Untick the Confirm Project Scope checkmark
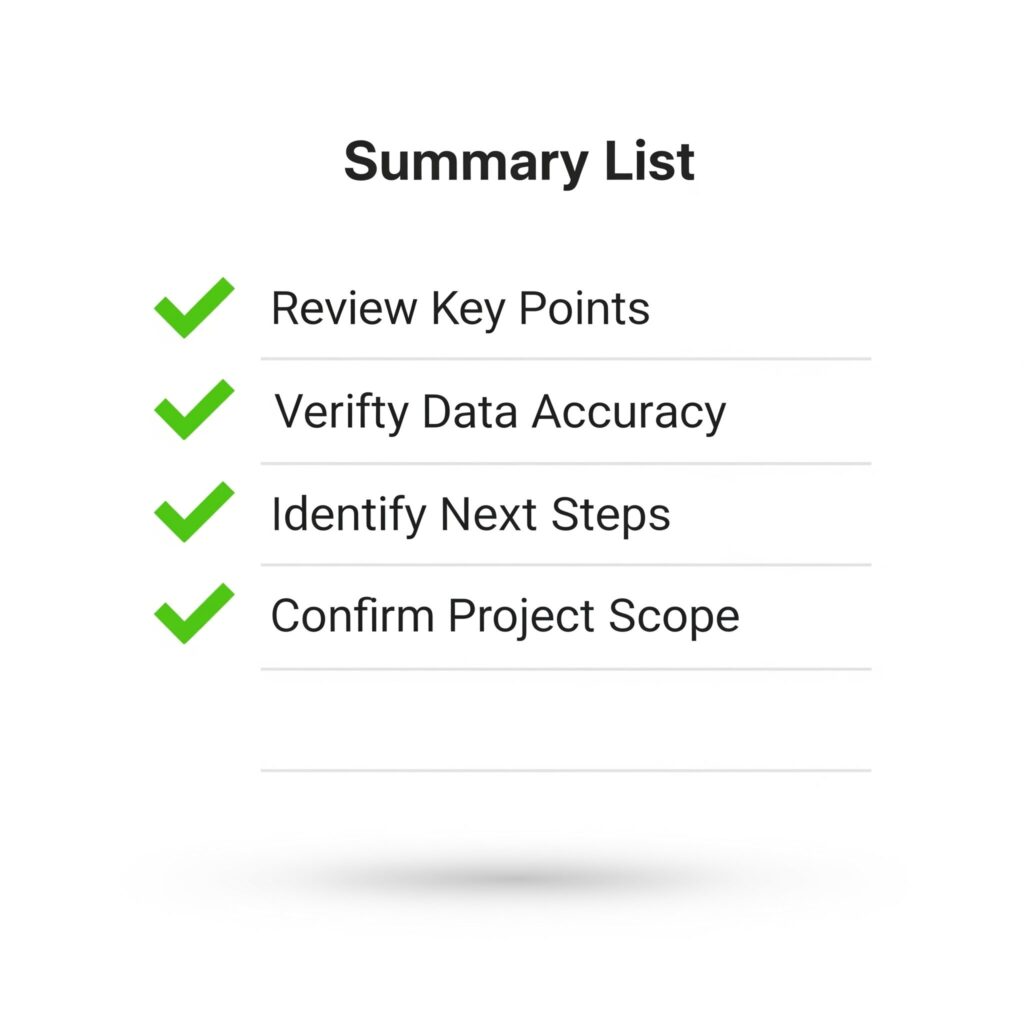Image resolution: width=1024 pixels, height=1024 pixels. pyautogui.click(x=194, y=614)
